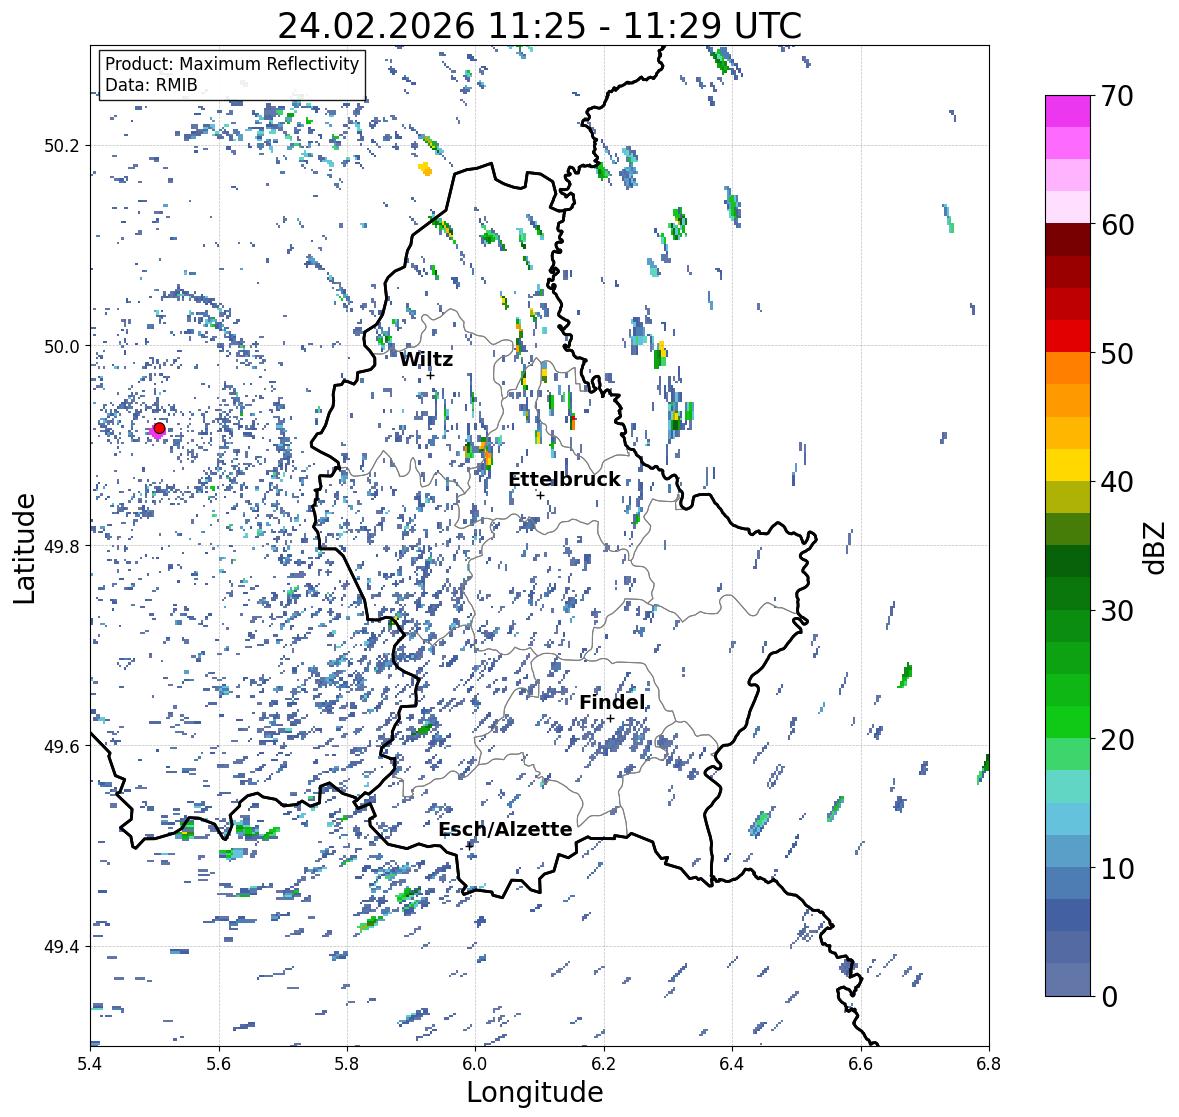Click longitude tick label 5.6
Viewport: 1179px width, 1117px height.
pos(219,1063)
